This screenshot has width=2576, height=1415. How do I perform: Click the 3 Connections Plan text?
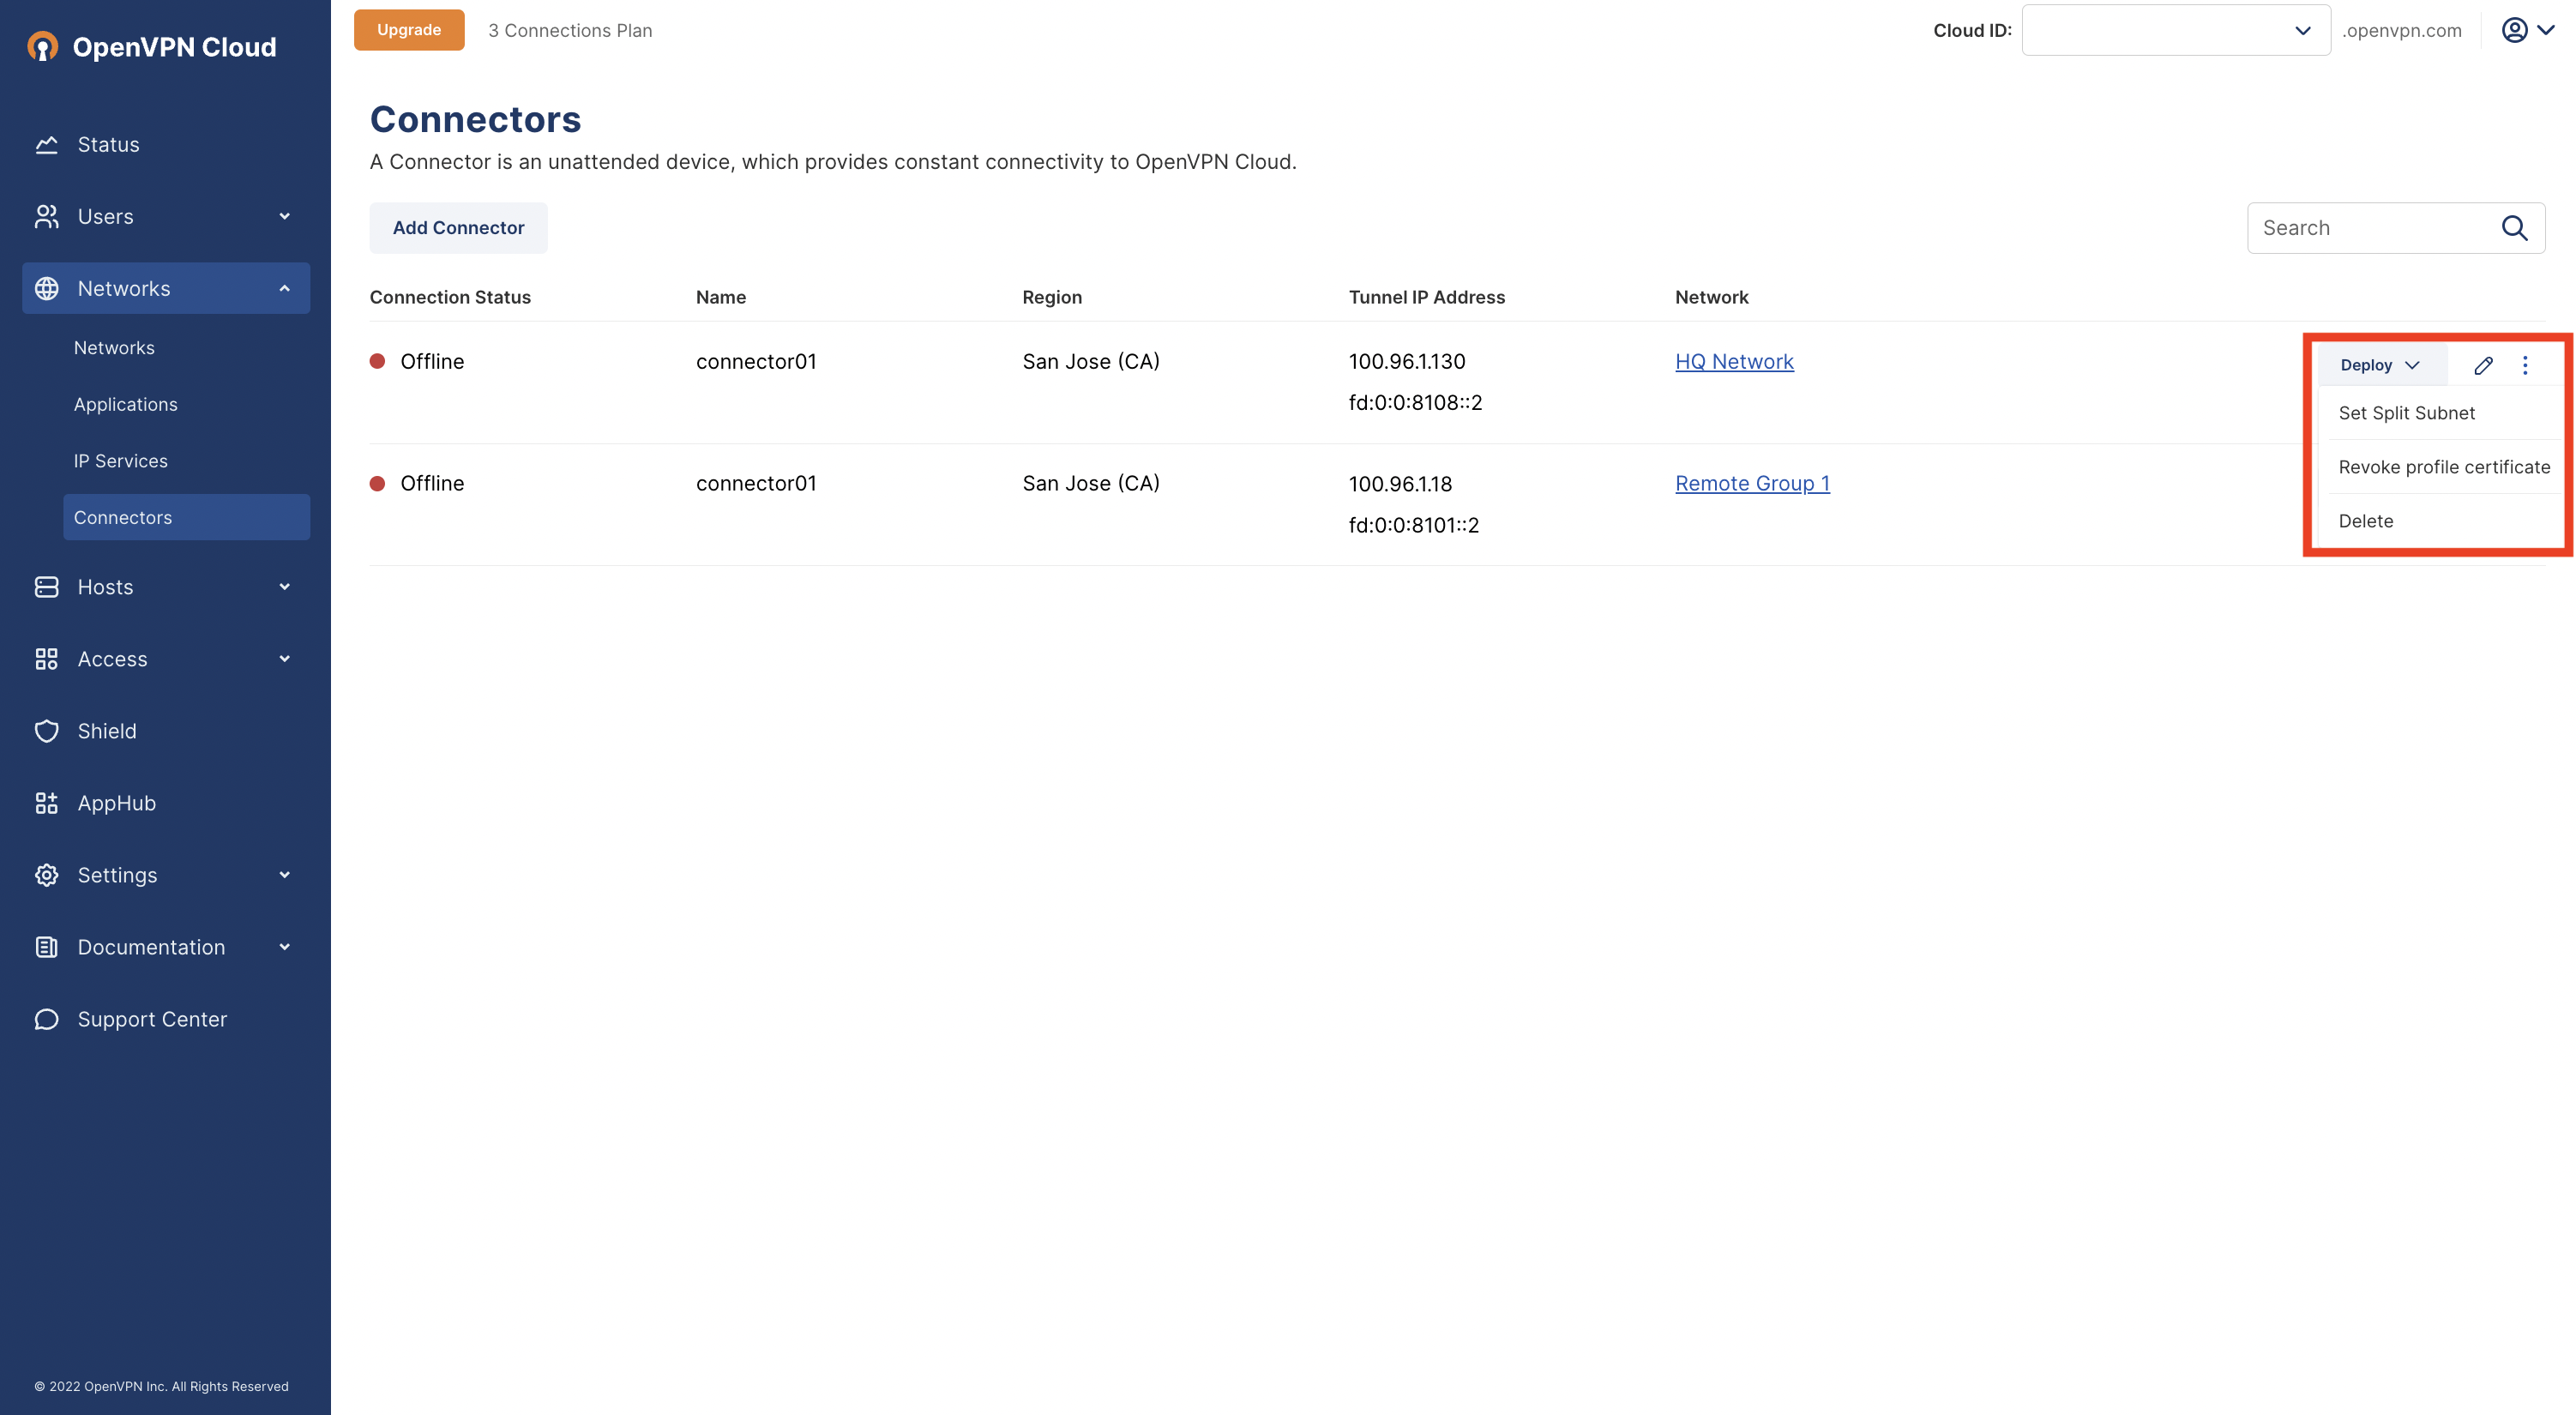(570, 30)
